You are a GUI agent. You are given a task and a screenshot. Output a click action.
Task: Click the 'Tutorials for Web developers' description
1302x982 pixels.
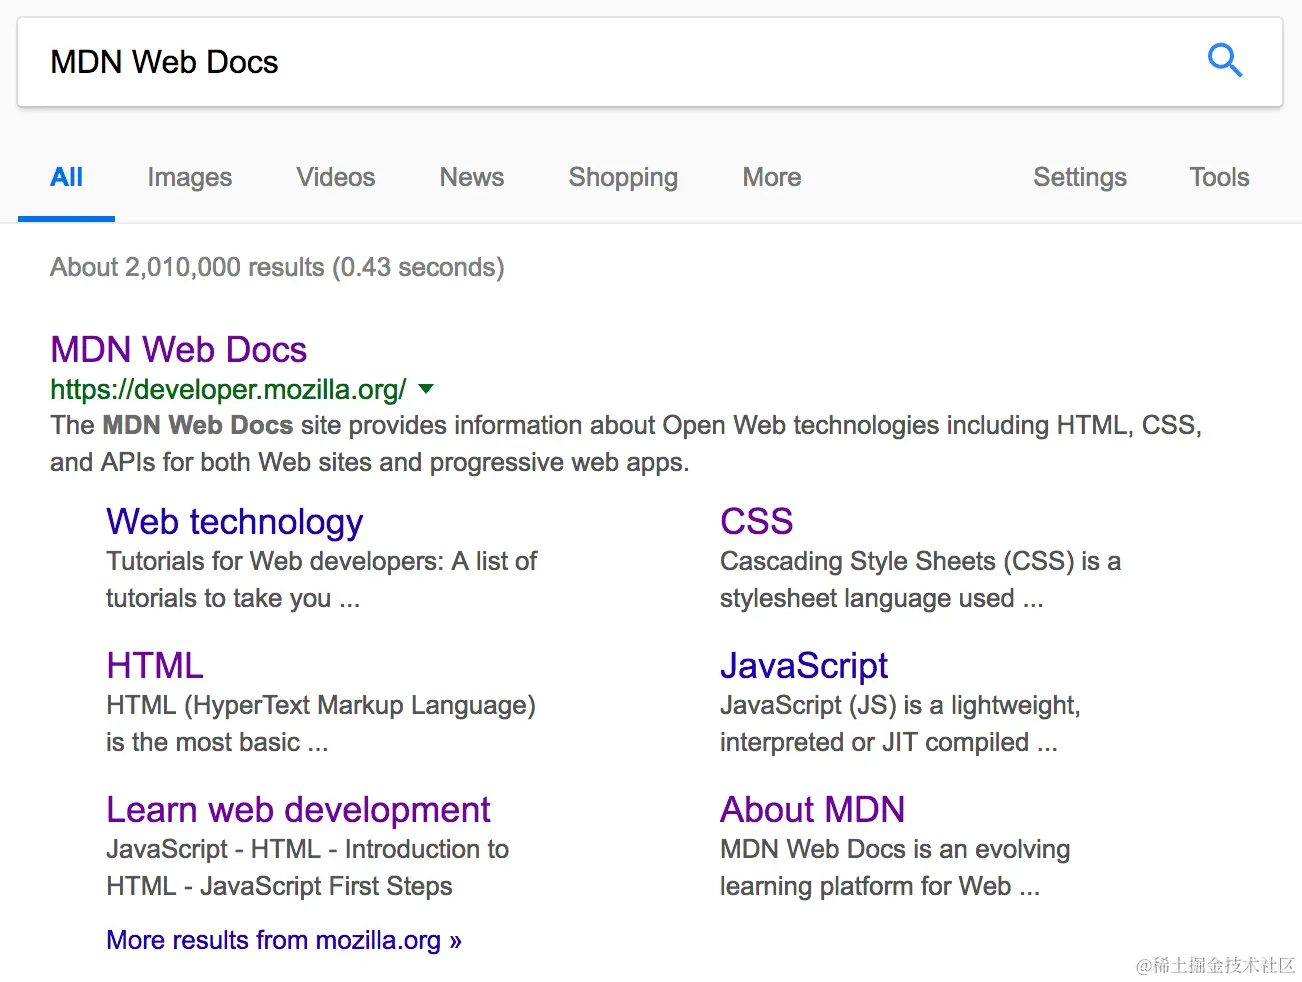coord(321,579)
